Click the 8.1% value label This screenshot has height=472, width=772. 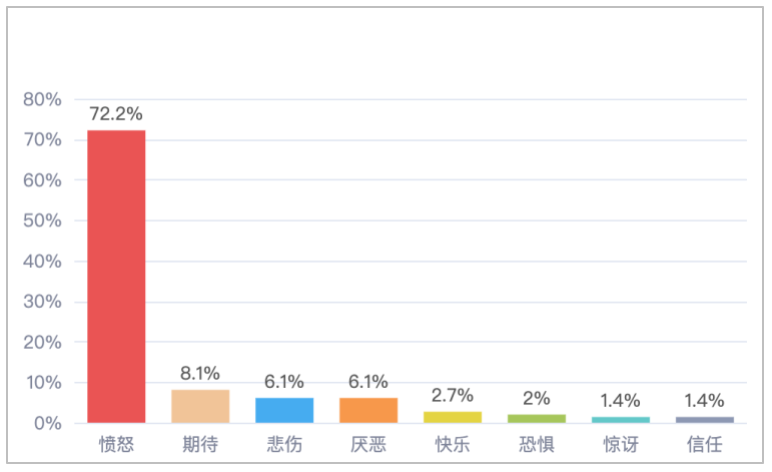(x=200, y=375)
